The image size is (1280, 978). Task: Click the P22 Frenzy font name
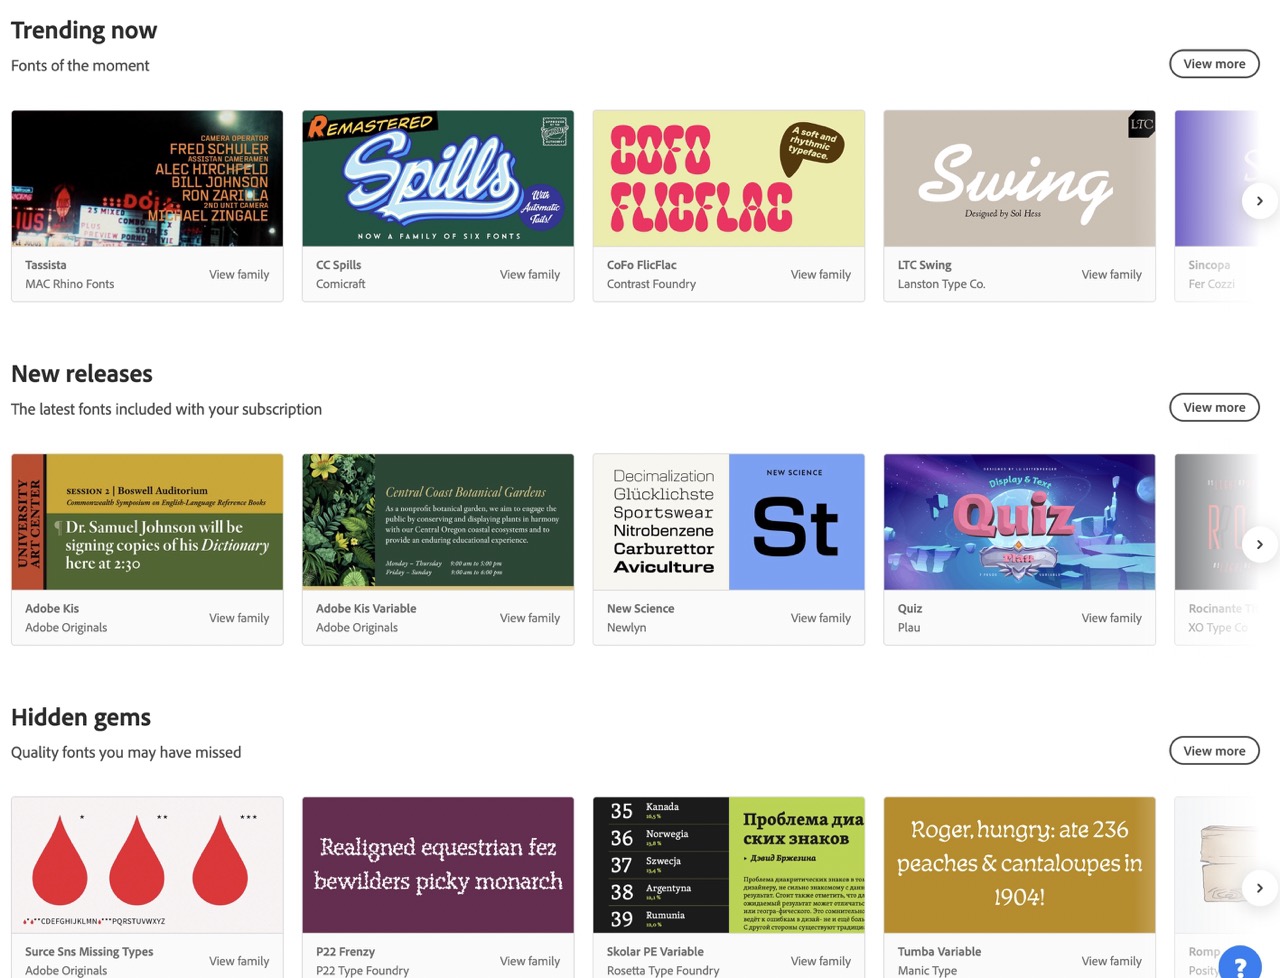346,952
